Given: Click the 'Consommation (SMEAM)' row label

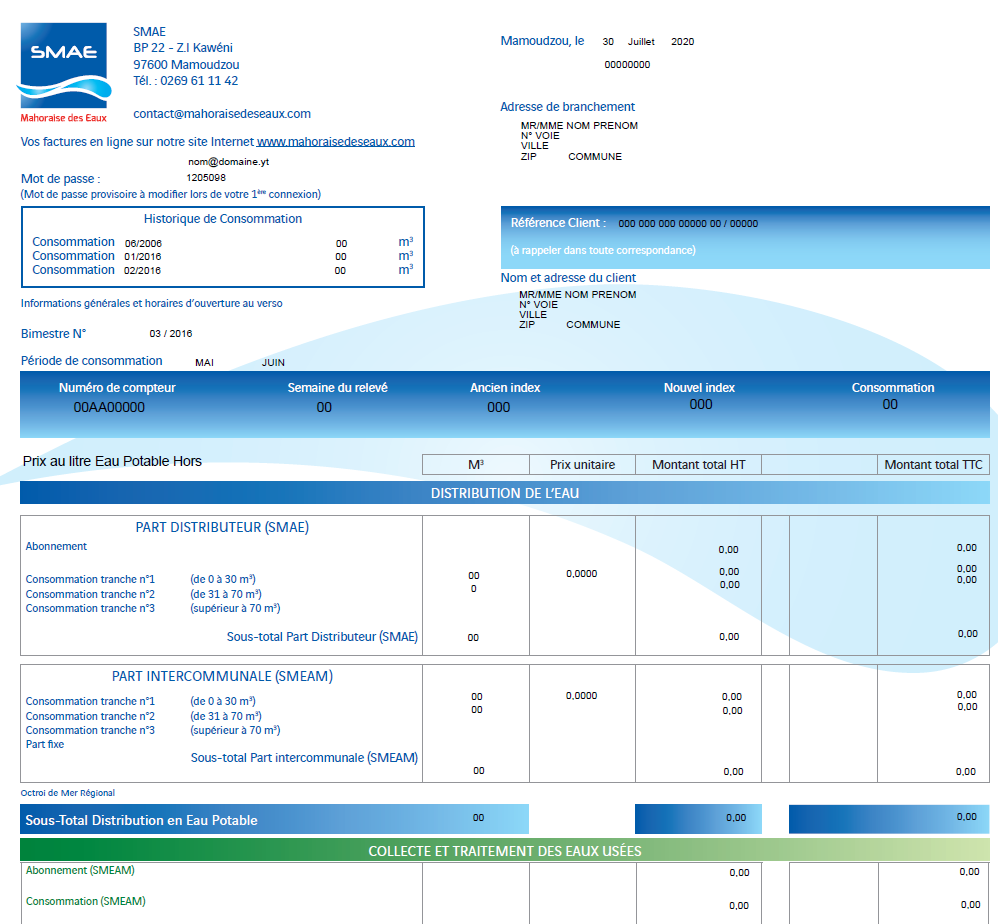Looking at the screenshot, I should [85, 901].
